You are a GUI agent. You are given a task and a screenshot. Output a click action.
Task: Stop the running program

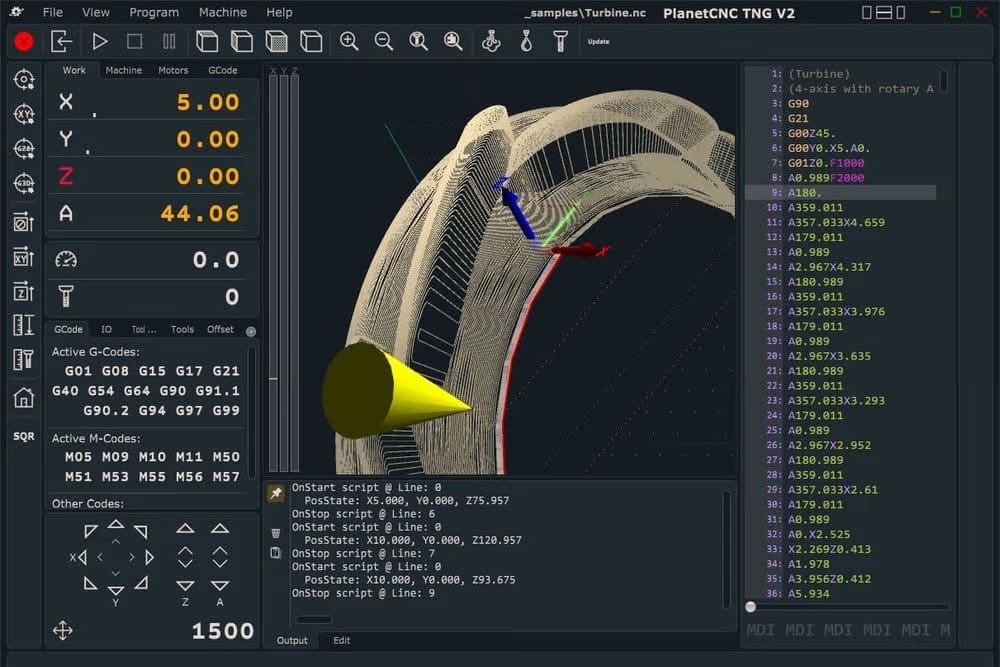point(135,41)
